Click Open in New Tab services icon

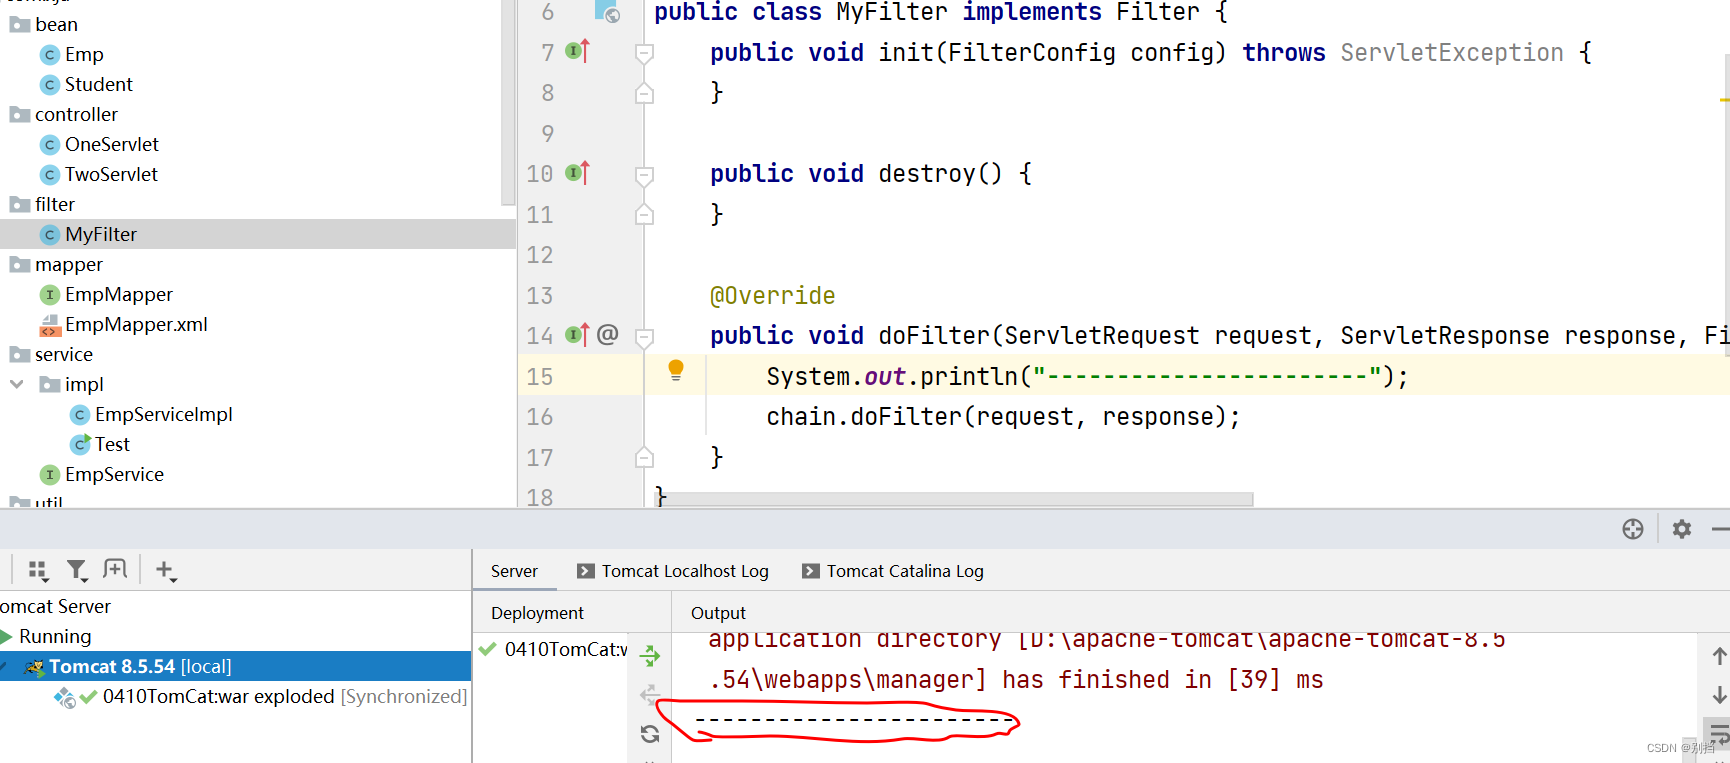coord(115,569)
